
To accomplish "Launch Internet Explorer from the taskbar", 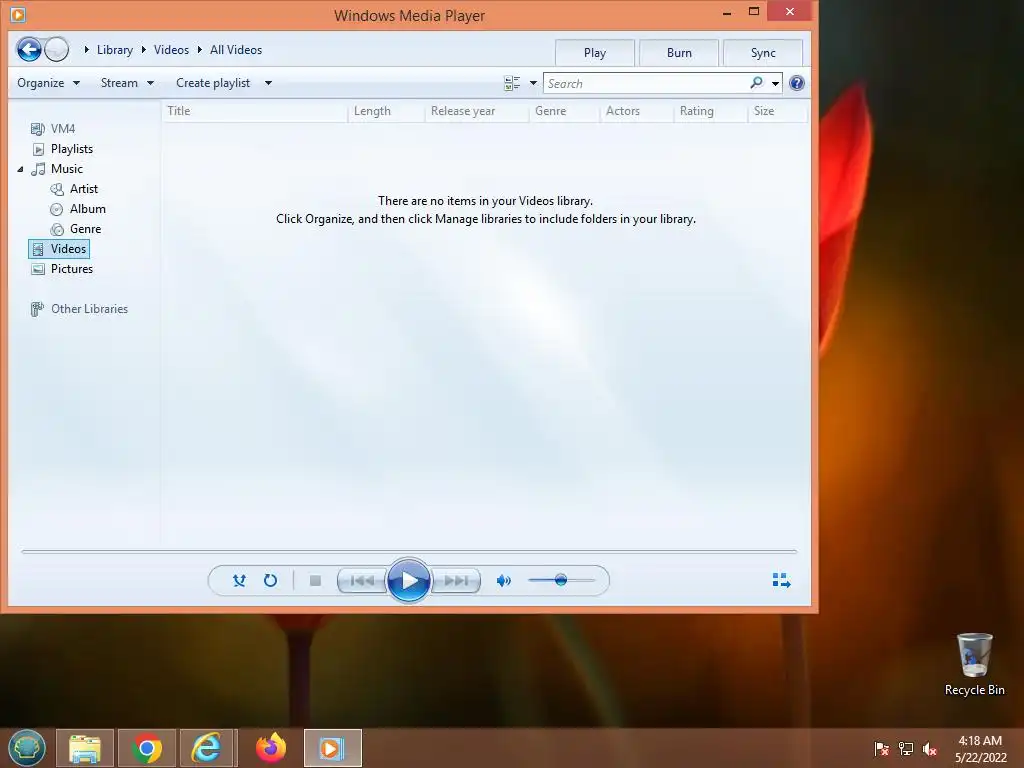I will tap(207, 748).
